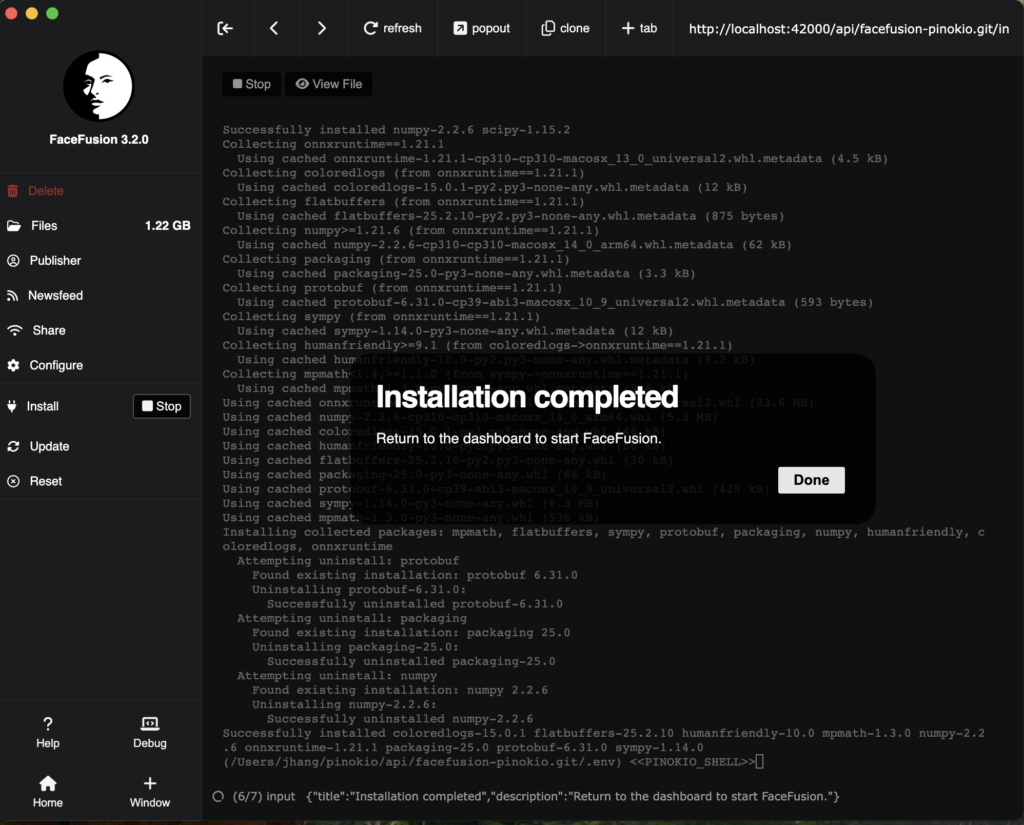The width and height of the screenshot is (1024, 825).
Task: Click the Return to the dashboard message
Action: tap(519, 438)
